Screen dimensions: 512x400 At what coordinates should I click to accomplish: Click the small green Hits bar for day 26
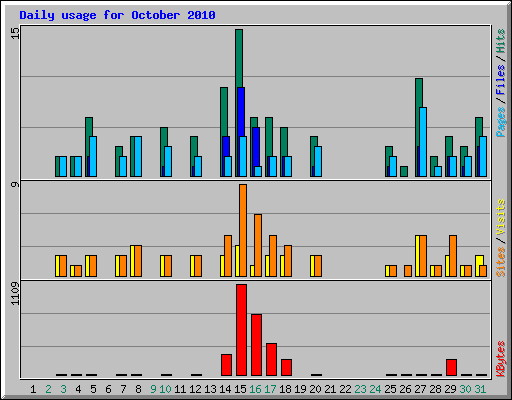tap(404, 171)
